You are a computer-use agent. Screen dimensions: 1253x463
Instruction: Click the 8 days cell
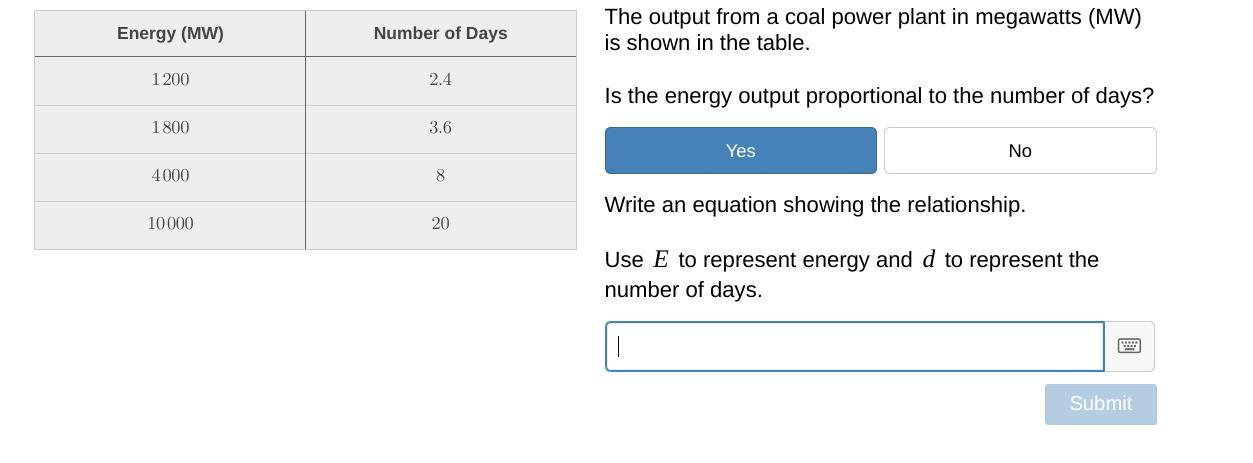point(440,176)
